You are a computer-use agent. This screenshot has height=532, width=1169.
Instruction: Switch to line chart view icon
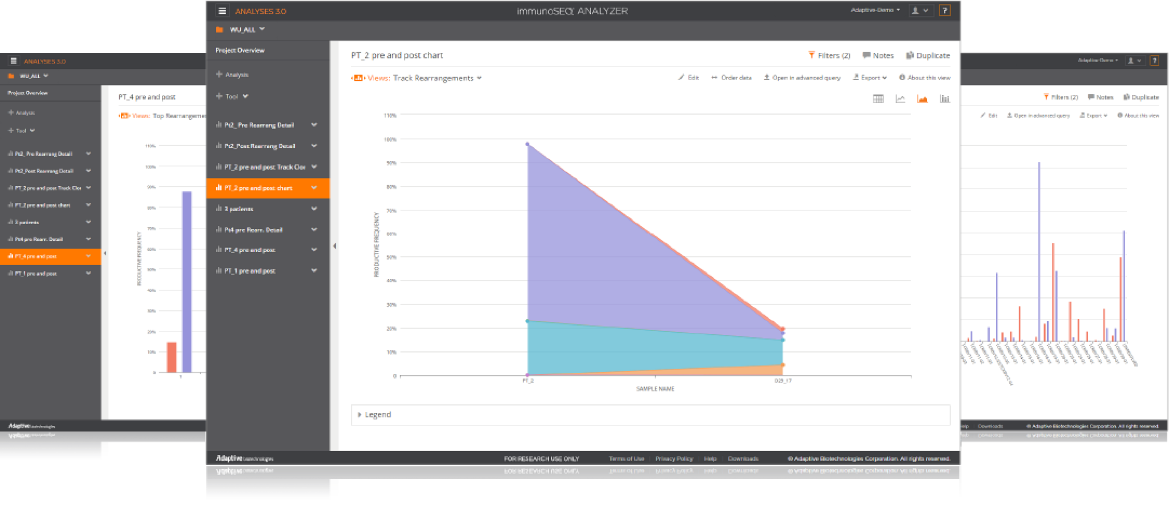coord(901,98)
